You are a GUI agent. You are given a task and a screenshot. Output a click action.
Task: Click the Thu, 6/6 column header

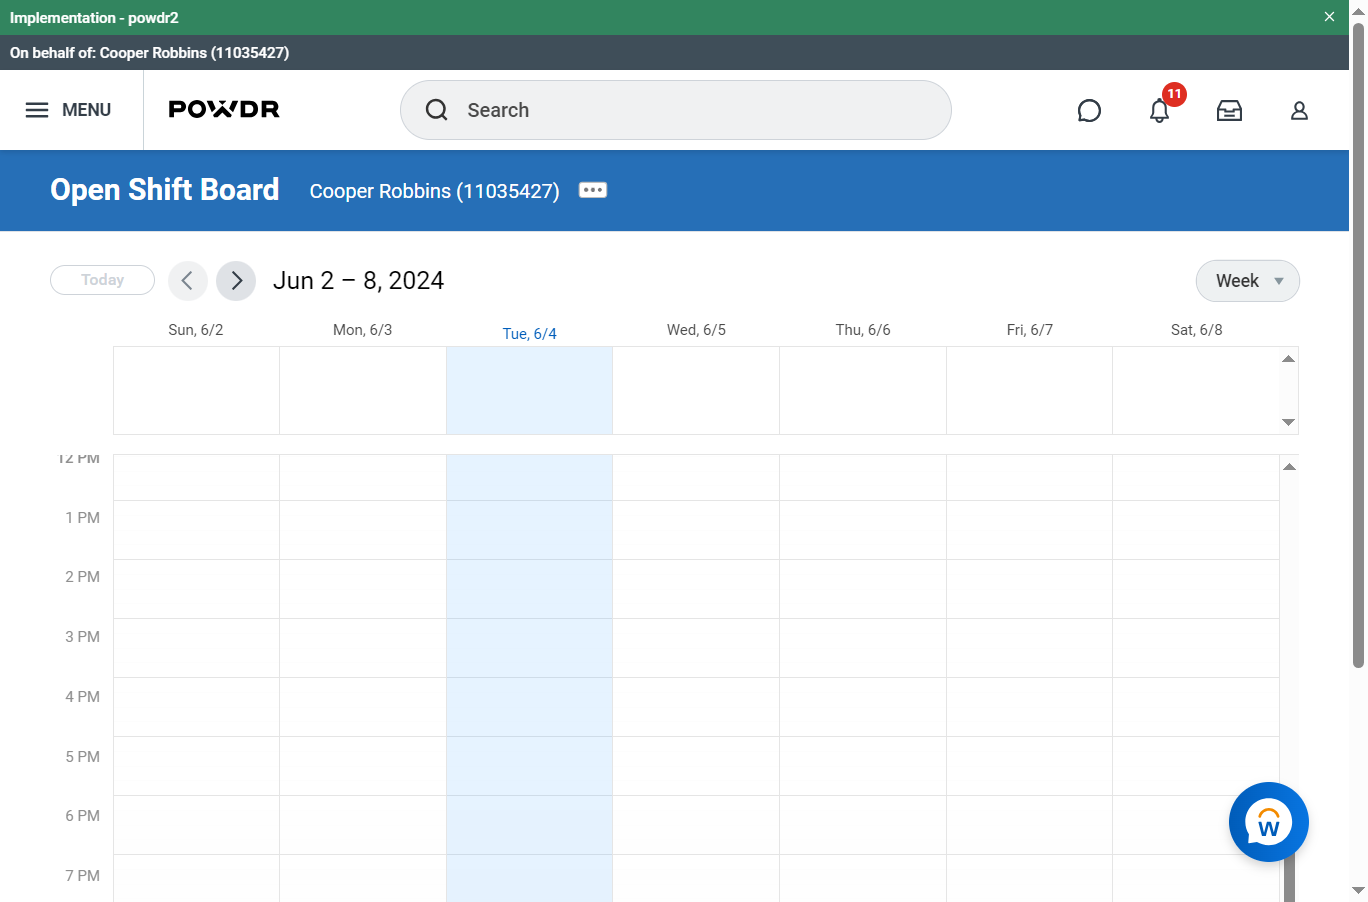(863, 330)
